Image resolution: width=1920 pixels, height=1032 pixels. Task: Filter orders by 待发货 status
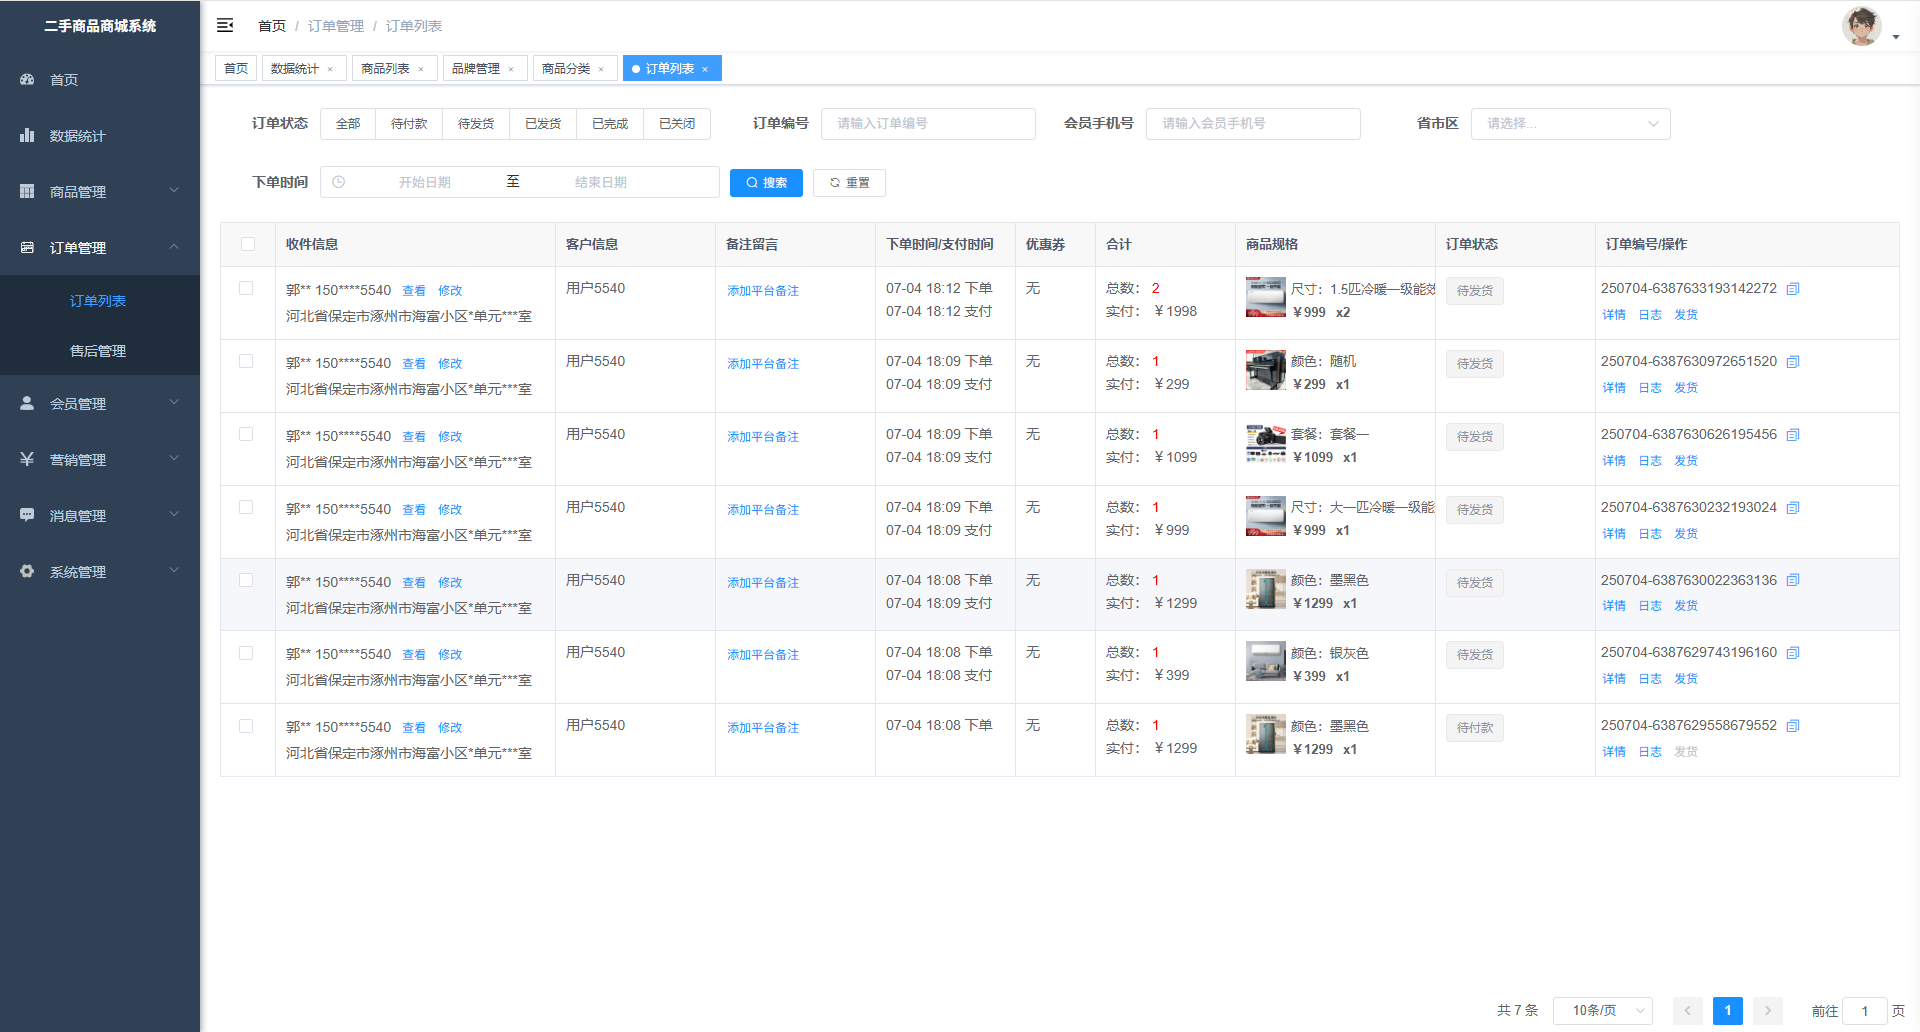[476, 124]
